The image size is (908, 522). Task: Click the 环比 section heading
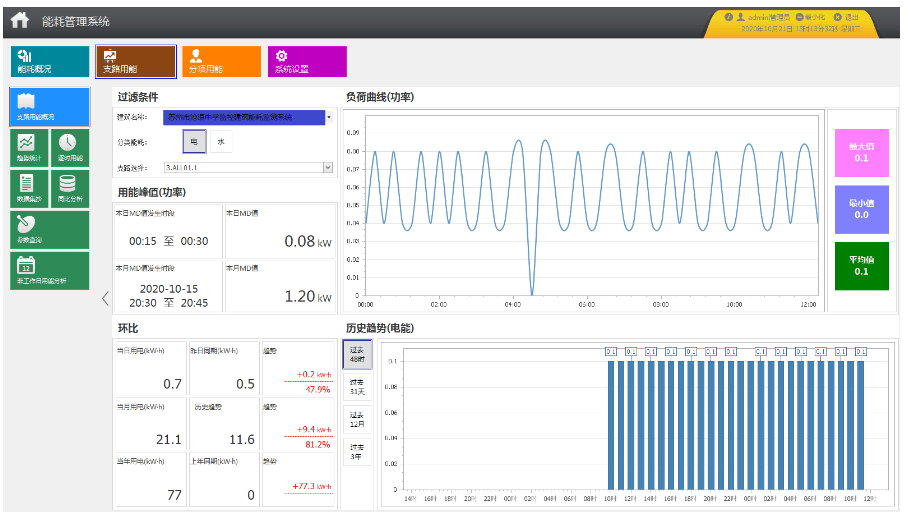coord(128,328)
